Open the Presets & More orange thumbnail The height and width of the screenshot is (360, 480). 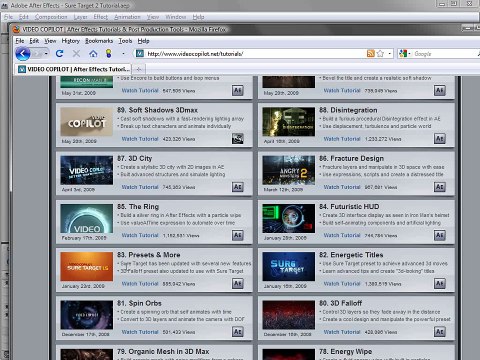coord(87,267)
